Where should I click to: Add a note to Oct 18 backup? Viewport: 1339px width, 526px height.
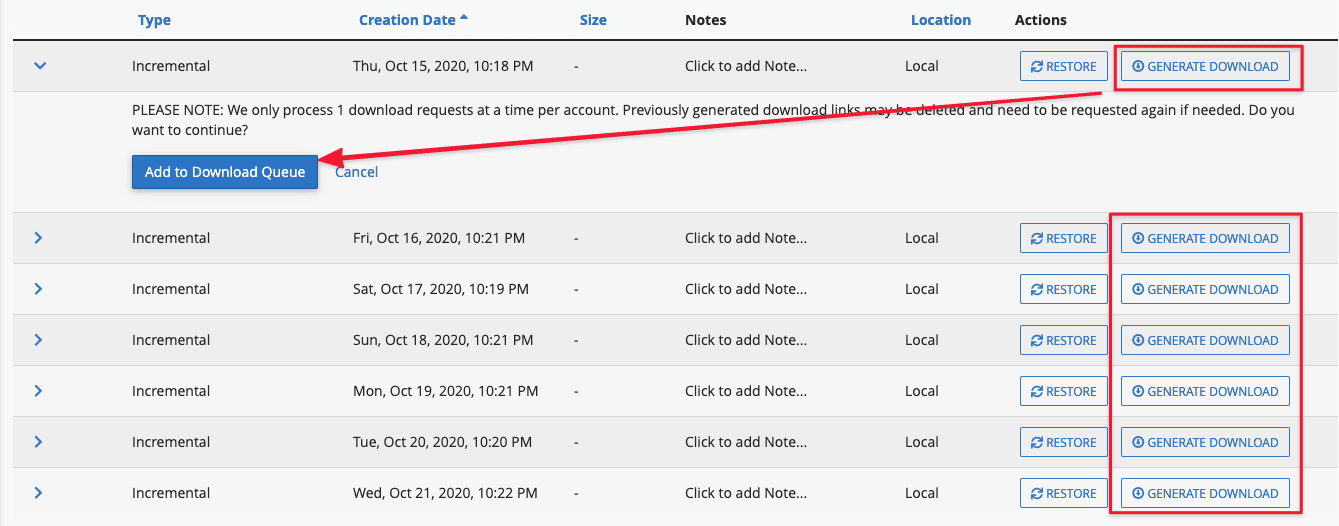(745, 340)
